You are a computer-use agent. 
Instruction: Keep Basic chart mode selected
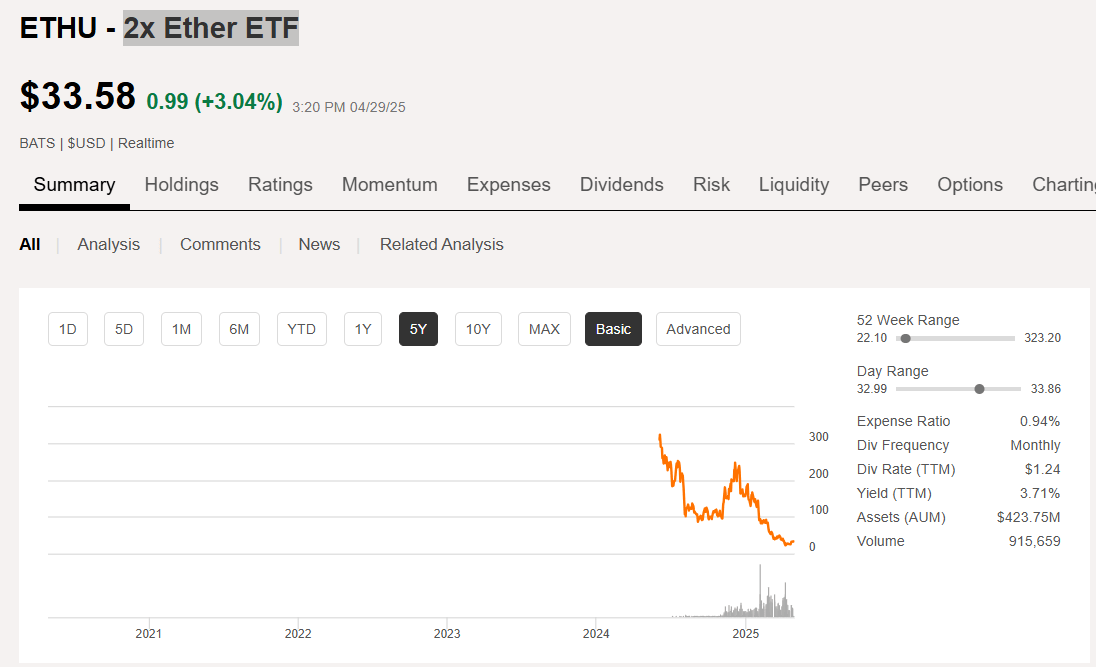coord(613,329)
